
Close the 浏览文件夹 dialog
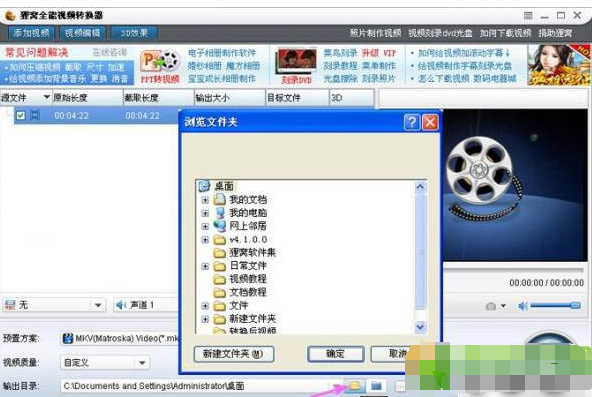coord(430,122)
